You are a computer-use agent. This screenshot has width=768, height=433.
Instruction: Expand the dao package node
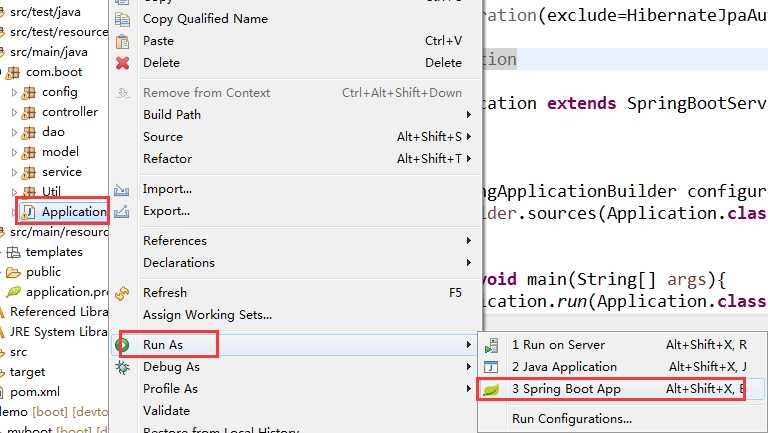[14, 132]
